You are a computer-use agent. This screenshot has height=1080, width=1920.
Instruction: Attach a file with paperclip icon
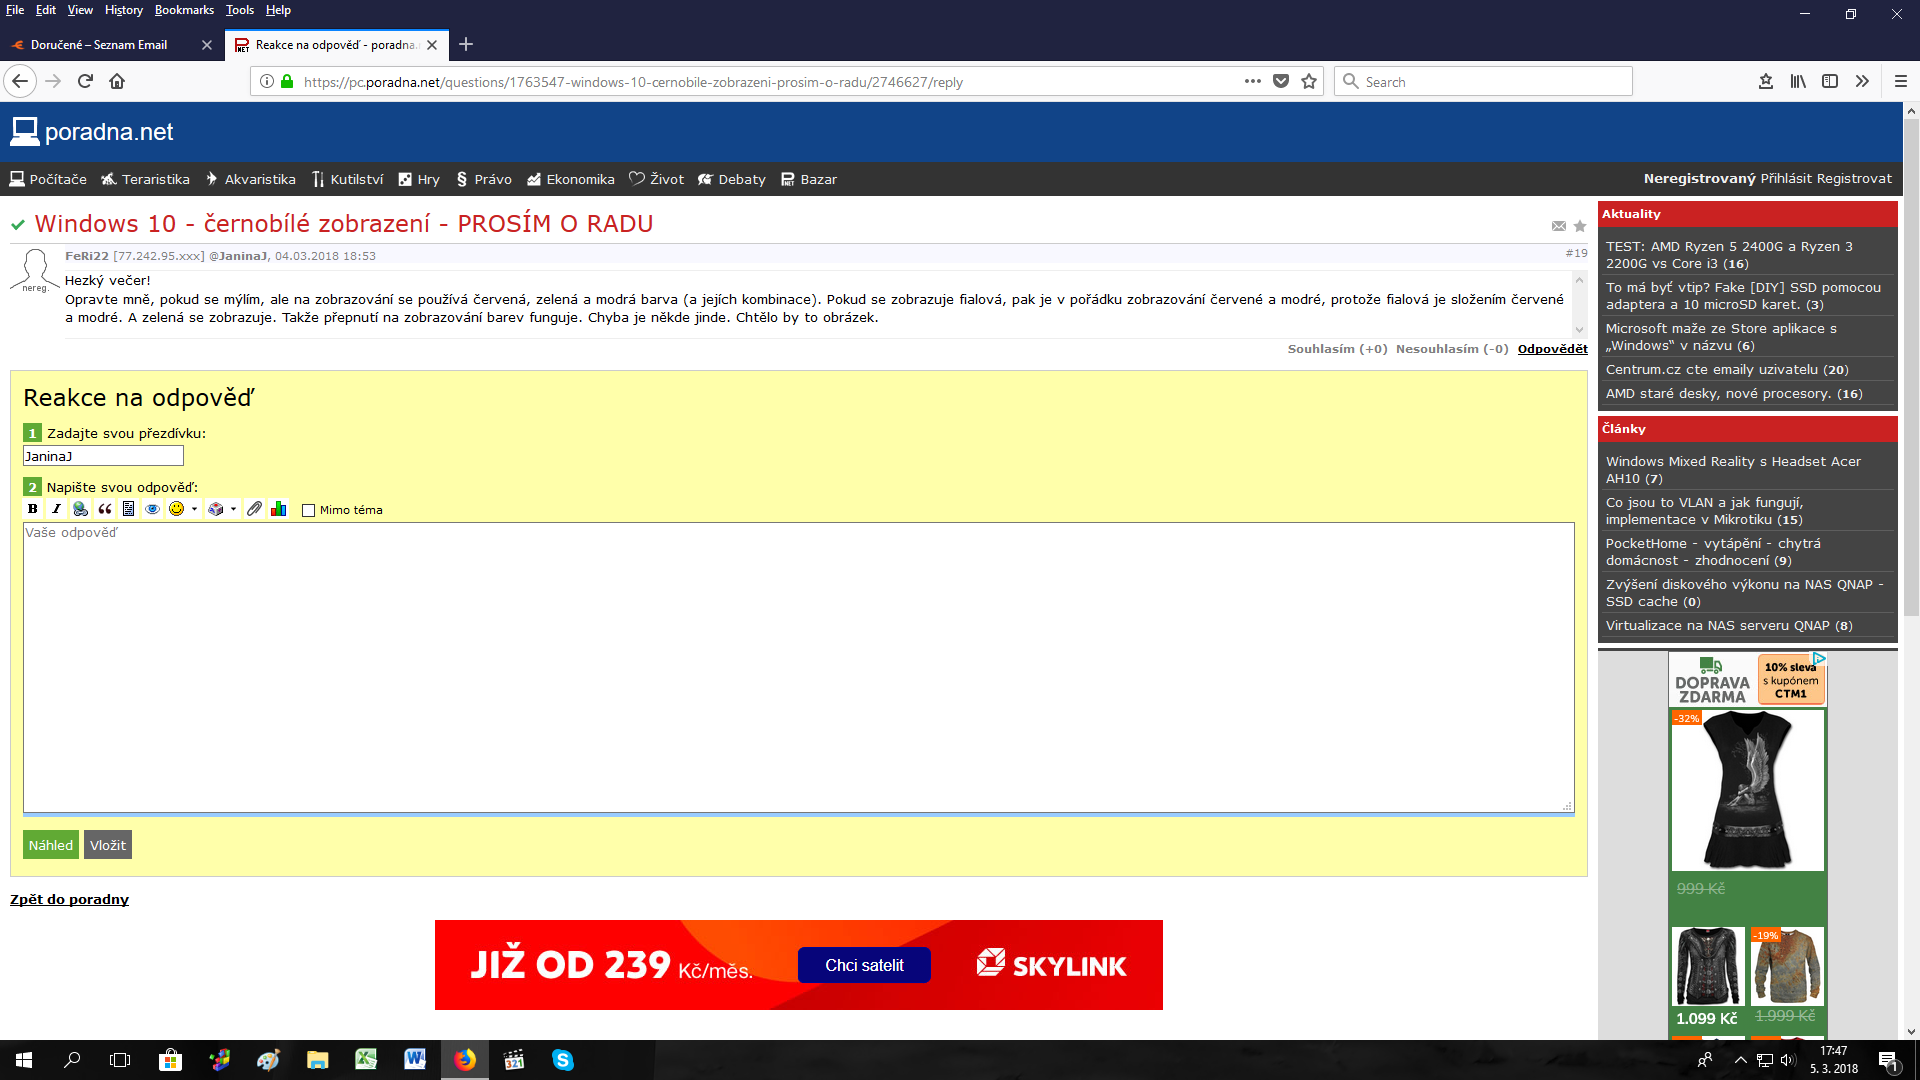[x=255, y=509]
